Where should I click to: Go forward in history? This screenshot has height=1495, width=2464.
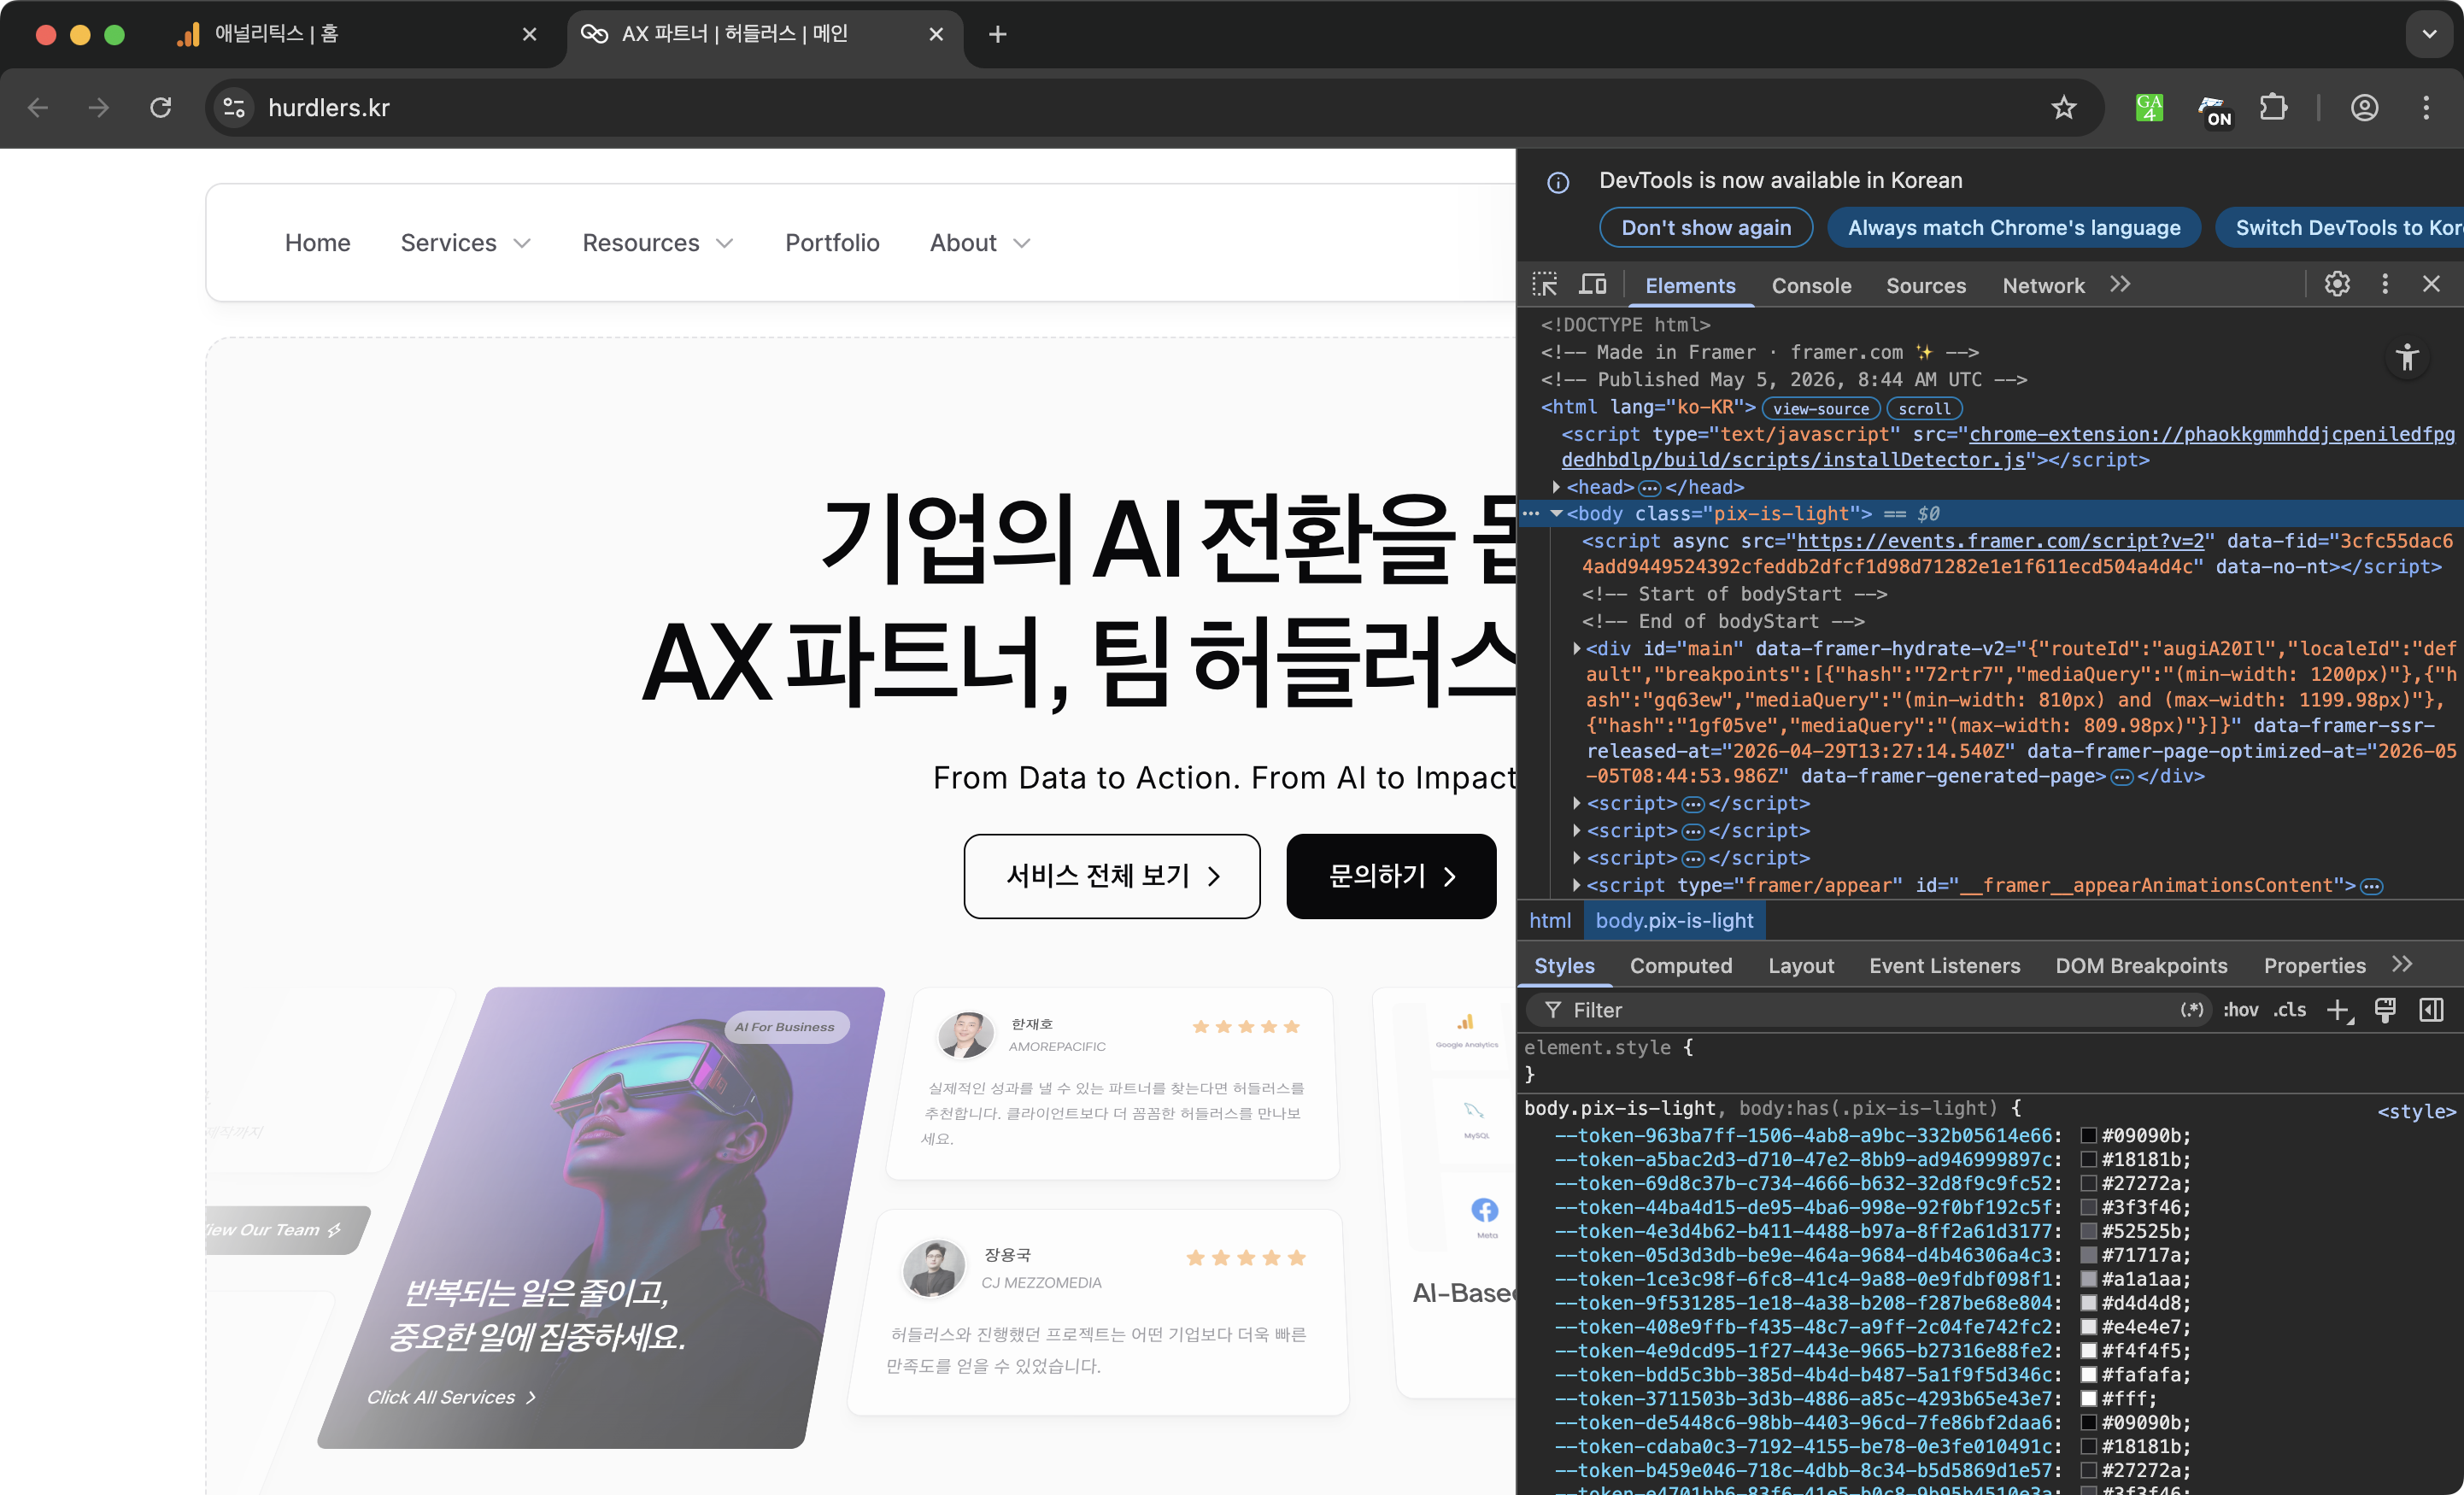point(98,108)
